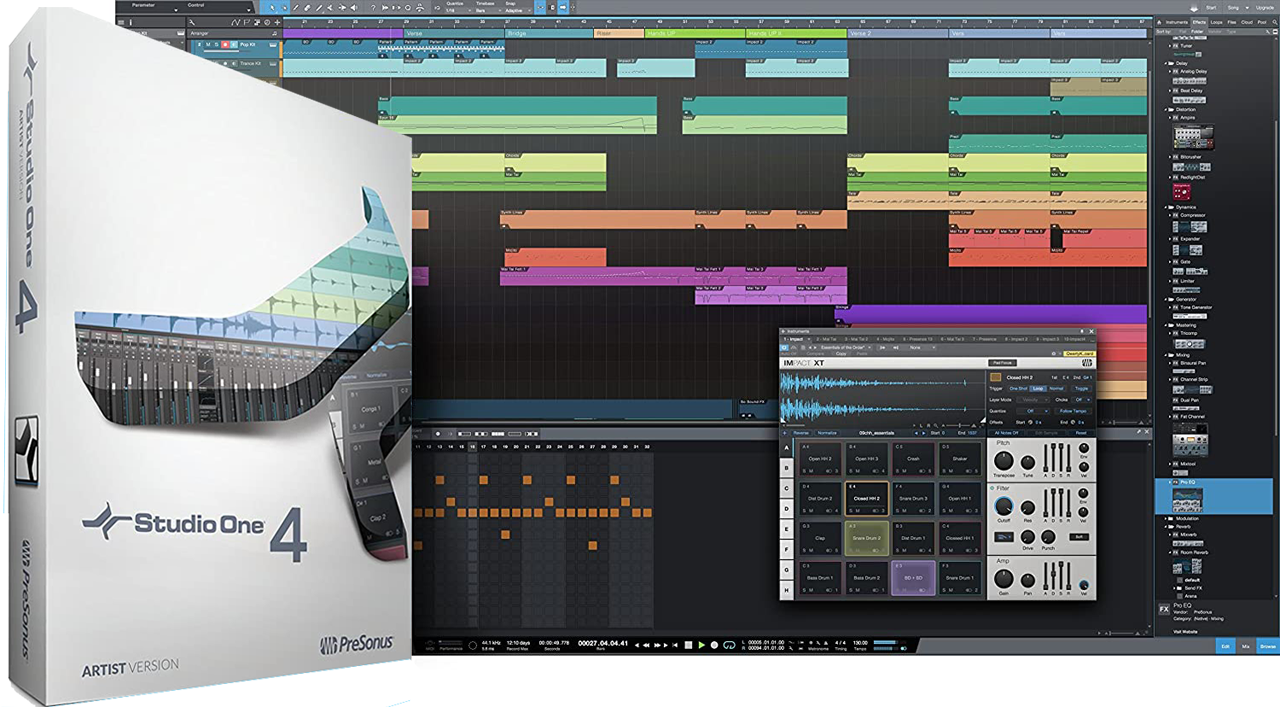This screenshot has width=1280, height=707.
Task: Click the Reverse button for sample
Action: (800, 432)
